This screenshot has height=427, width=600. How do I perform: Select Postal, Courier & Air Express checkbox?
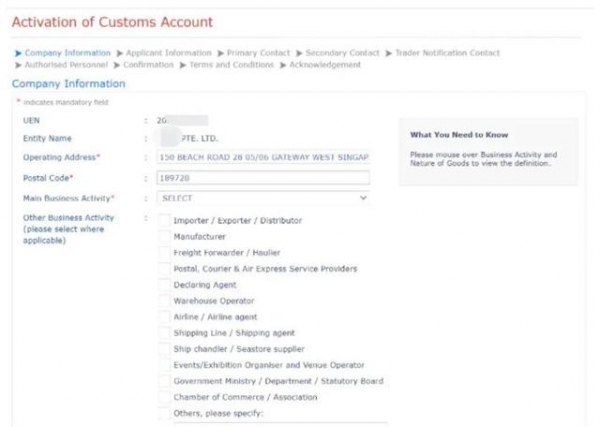[164, 268]
